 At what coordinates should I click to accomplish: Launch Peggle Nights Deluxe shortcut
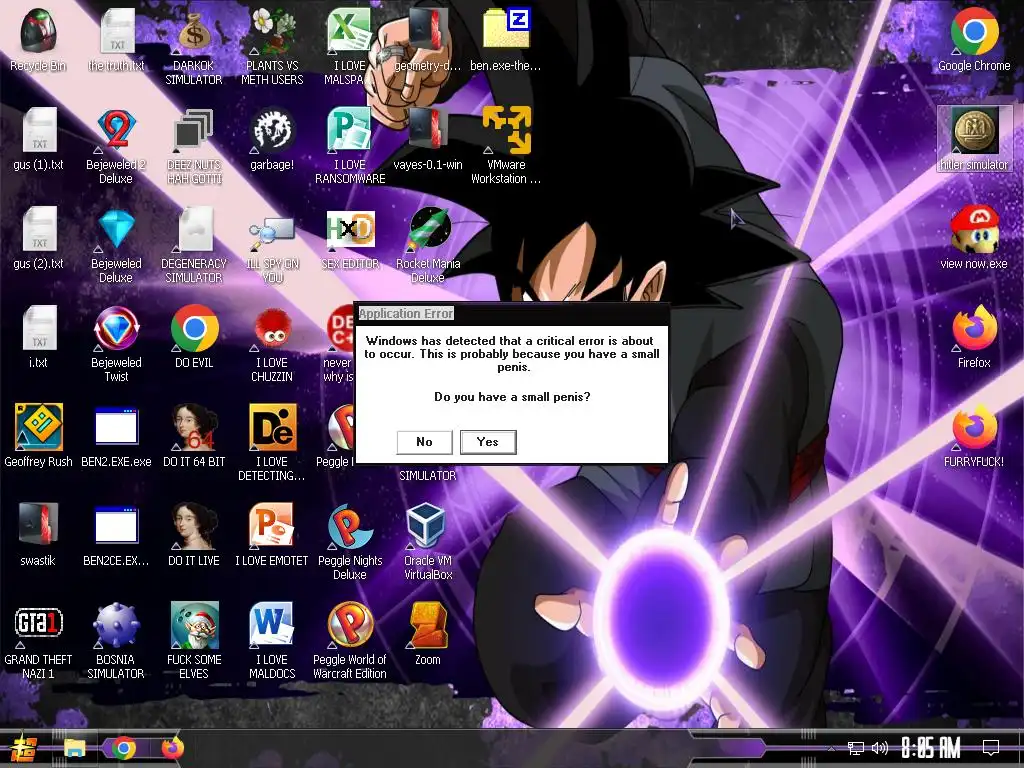click(350, 541)
